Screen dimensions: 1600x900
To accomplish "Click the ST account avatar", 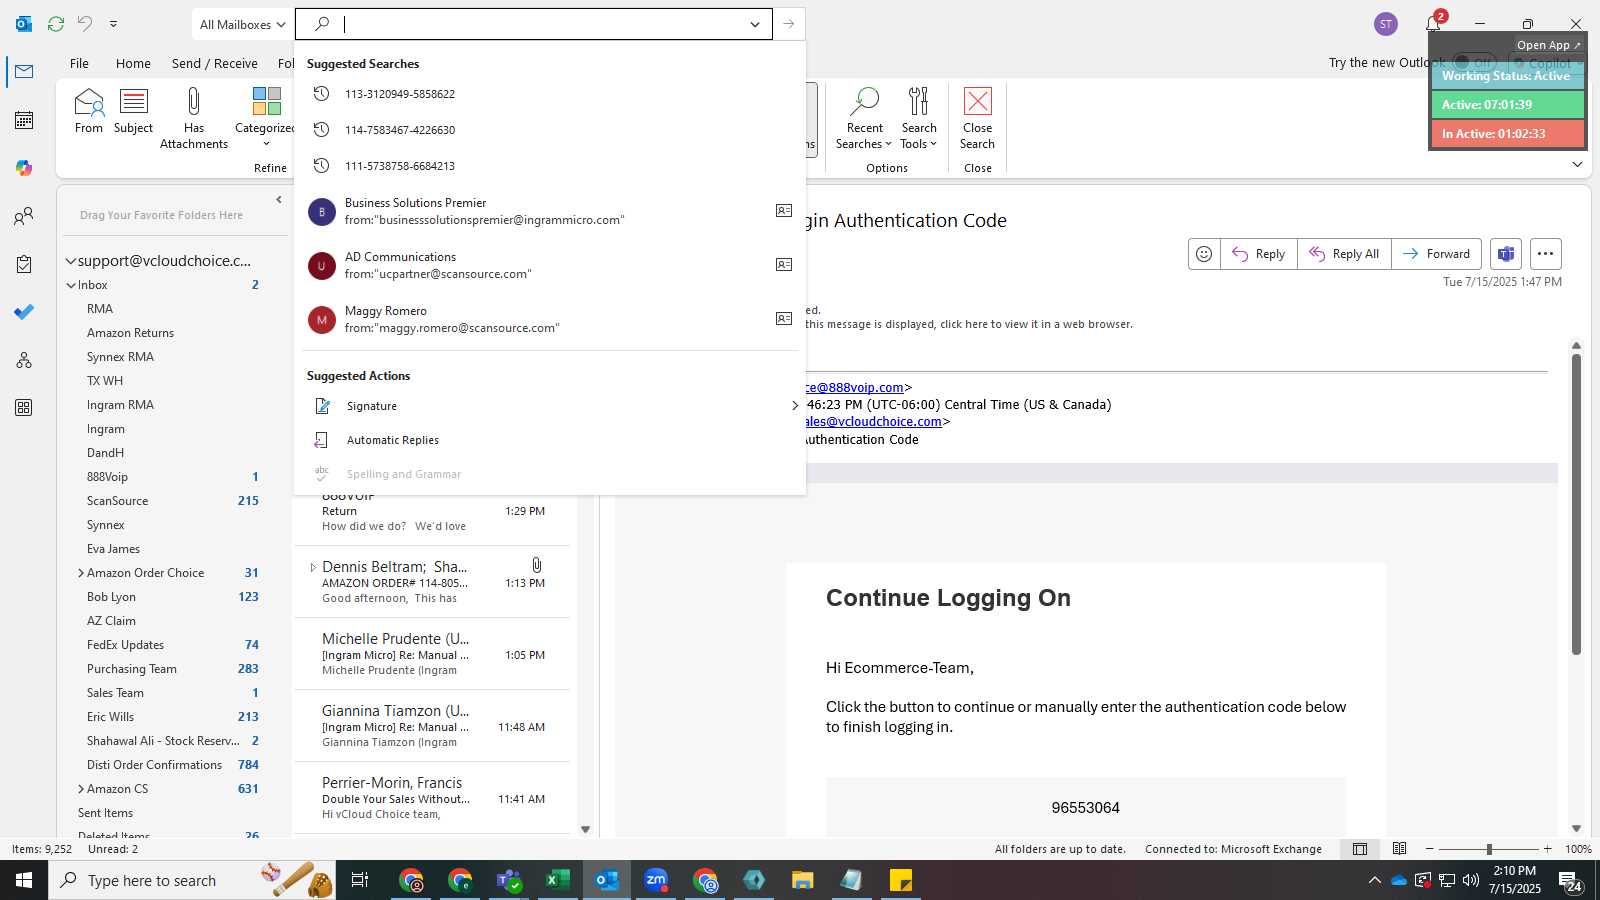I will tap(1386, 24).
